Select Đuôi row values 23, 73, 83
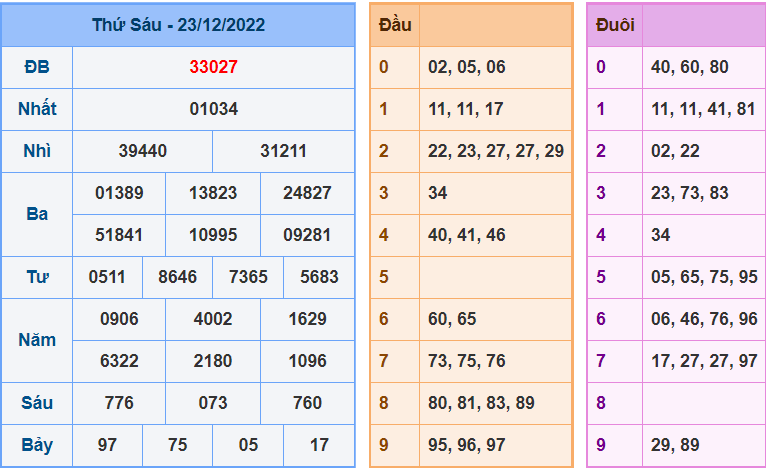The image size is (766, 468). pos(689,193)
